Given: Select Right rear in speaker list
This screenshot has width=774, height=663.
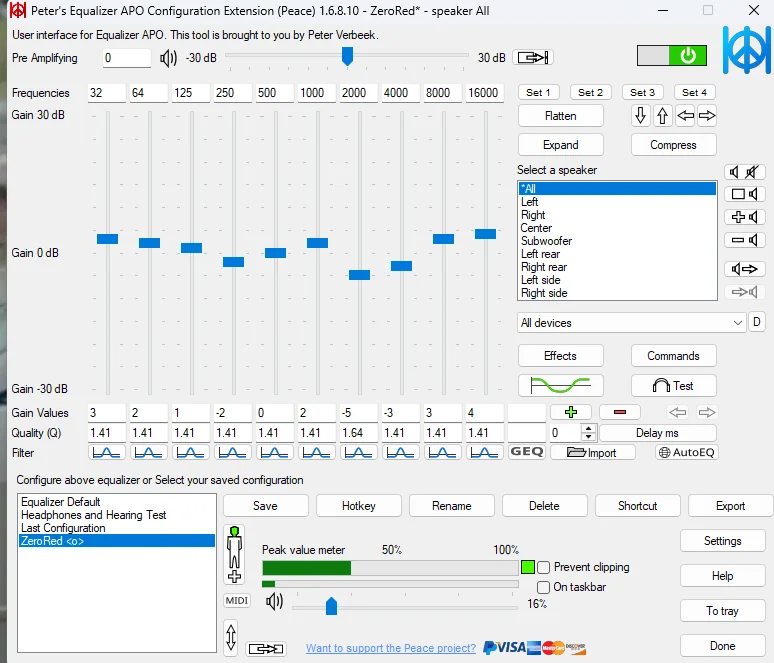Looking at the screenshot, I should 617,267.
